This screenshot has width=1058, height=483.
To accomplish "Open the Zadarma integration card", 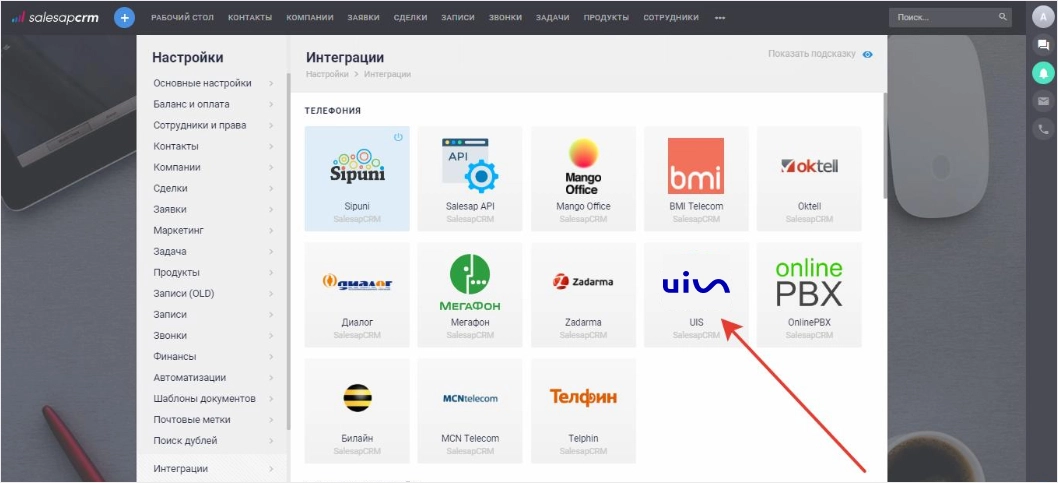I will [583, 295].
